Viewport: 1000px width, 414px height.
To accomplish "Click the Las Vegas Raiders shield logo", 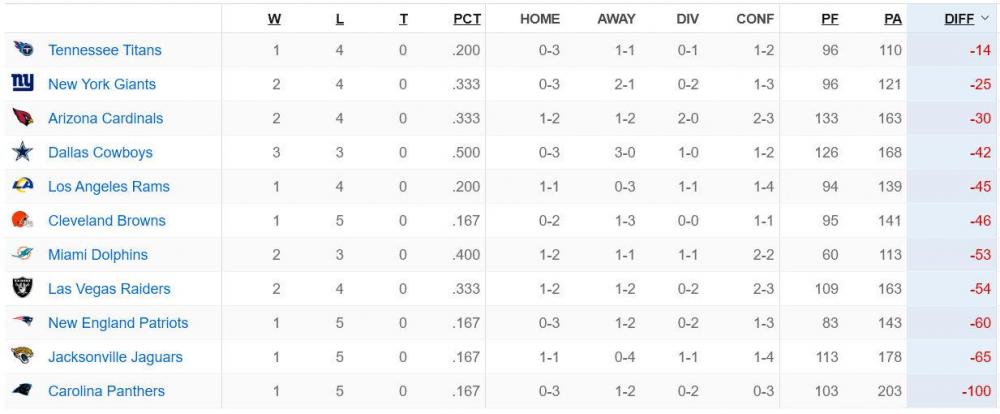I will pyautogui.click(x=22, y=288).
